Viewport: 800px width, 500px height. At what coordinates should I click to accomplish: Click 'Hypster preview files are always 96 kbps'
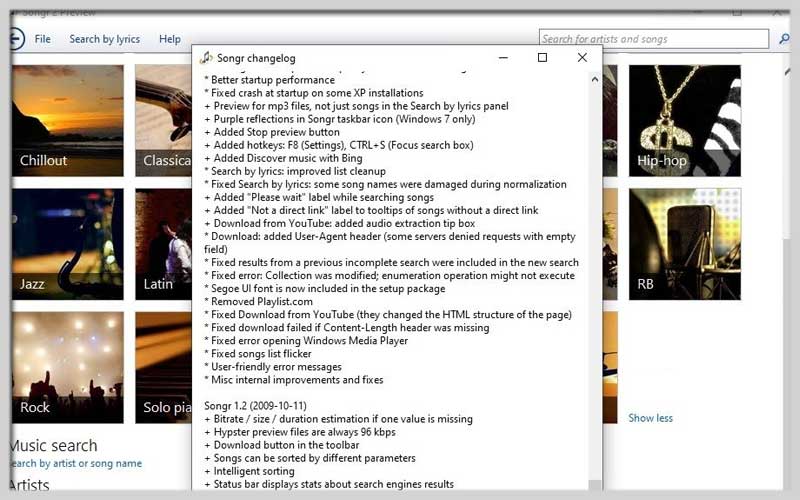[x=300, y=432]
